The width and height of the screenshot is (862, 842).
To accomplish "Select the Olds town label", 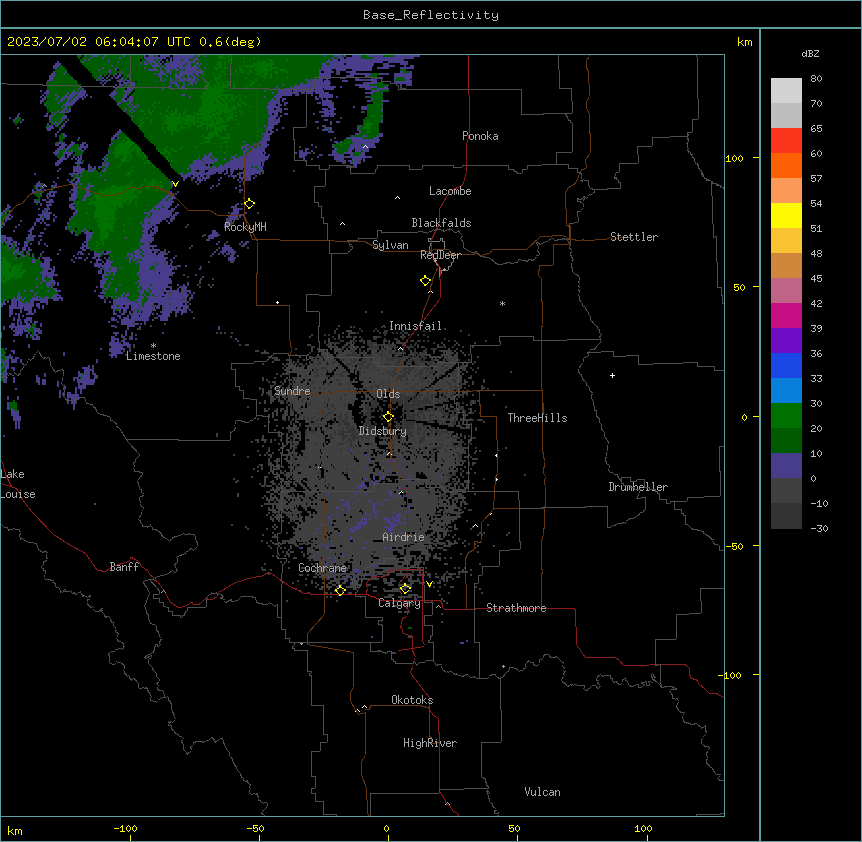I will click(x=388, y=394).
